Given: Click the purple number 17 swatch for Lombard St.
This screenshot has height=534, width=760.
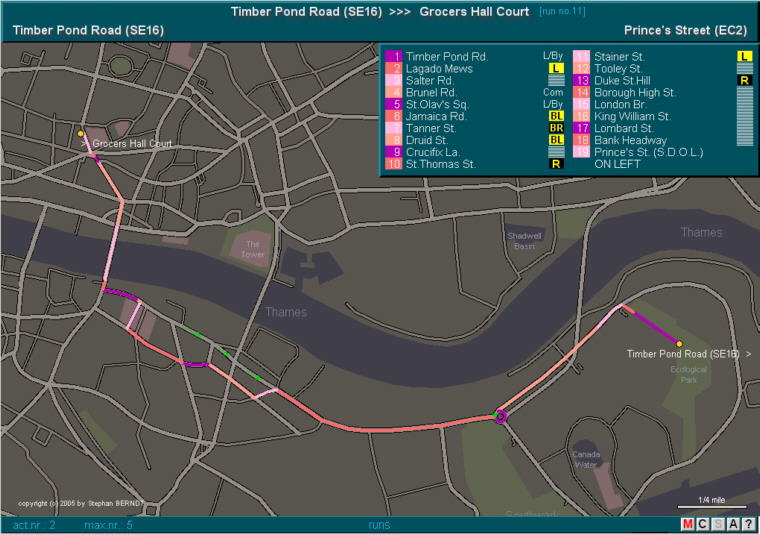Looking at the screenshot, I should click(582, 128).
